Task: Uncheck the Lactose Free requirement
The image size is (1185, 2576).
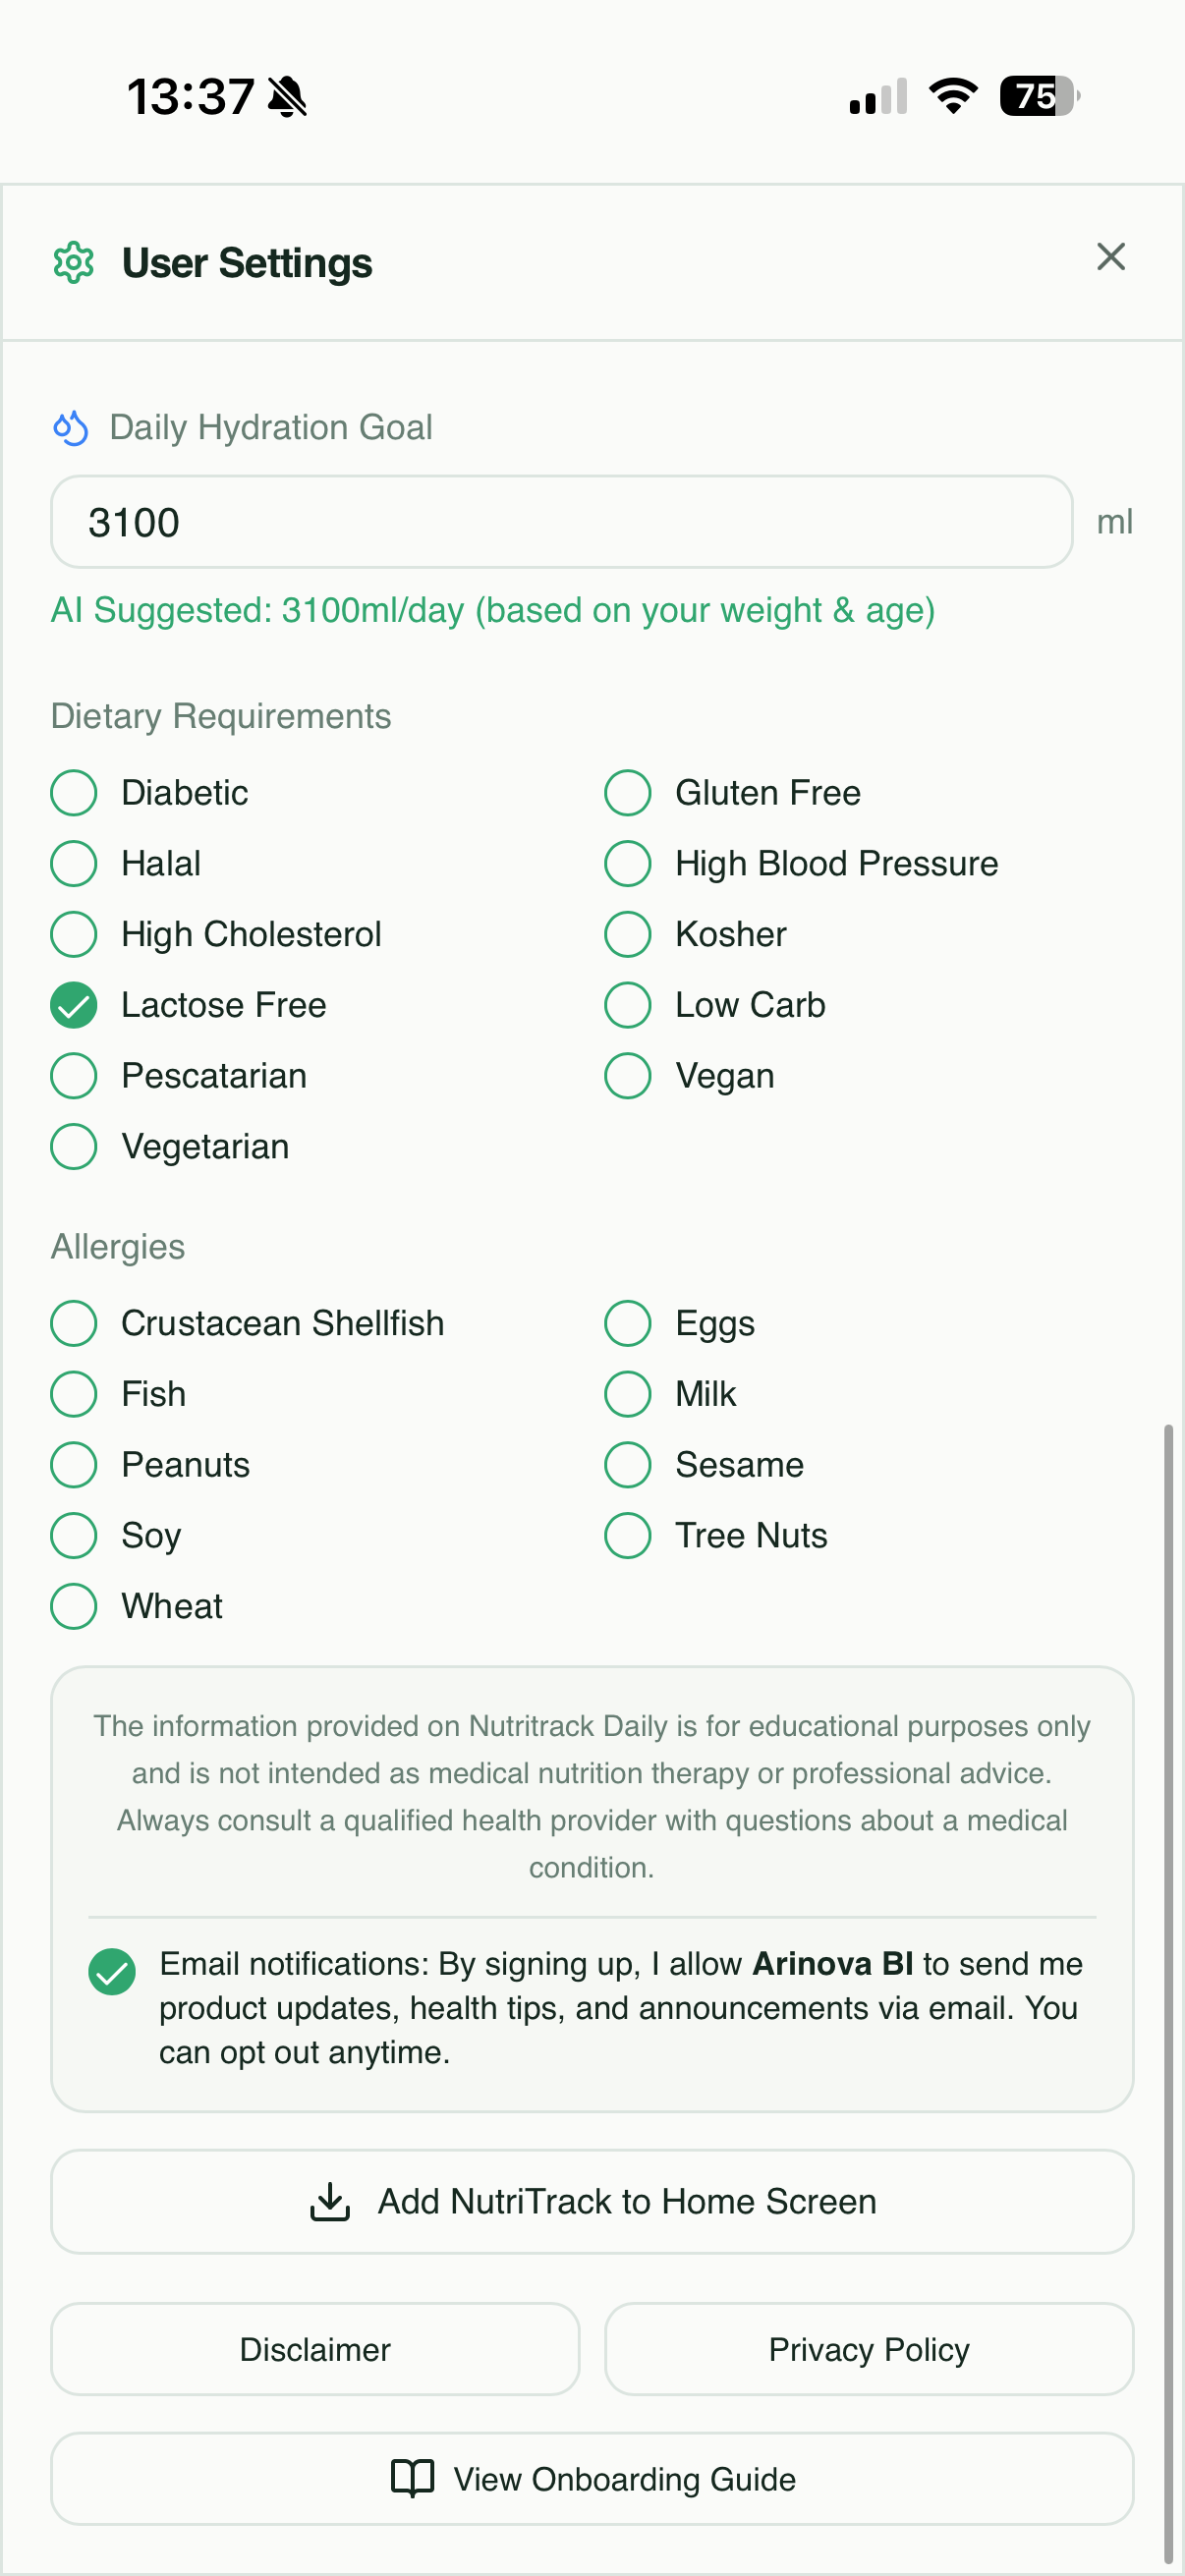Action: pyautogui.click(x=73, y=1005)
